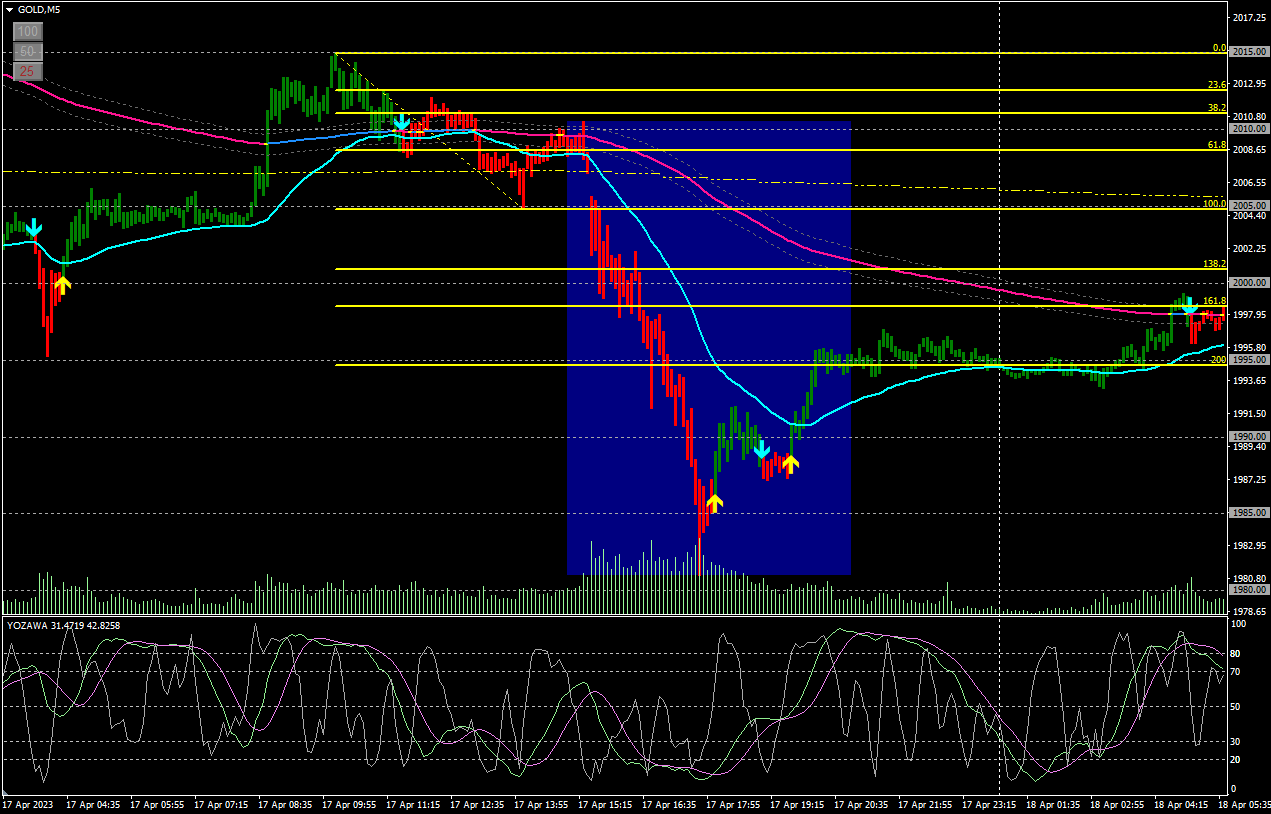The width and height of the screenshot is (1271, 814).
Task: Select the 61.8 Fibonacci level label
Action: (1216, 145)
